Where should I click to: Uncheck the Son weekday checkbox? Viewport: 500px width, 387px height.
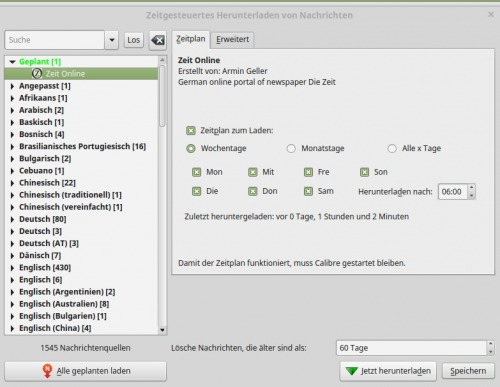click(364, 172)
